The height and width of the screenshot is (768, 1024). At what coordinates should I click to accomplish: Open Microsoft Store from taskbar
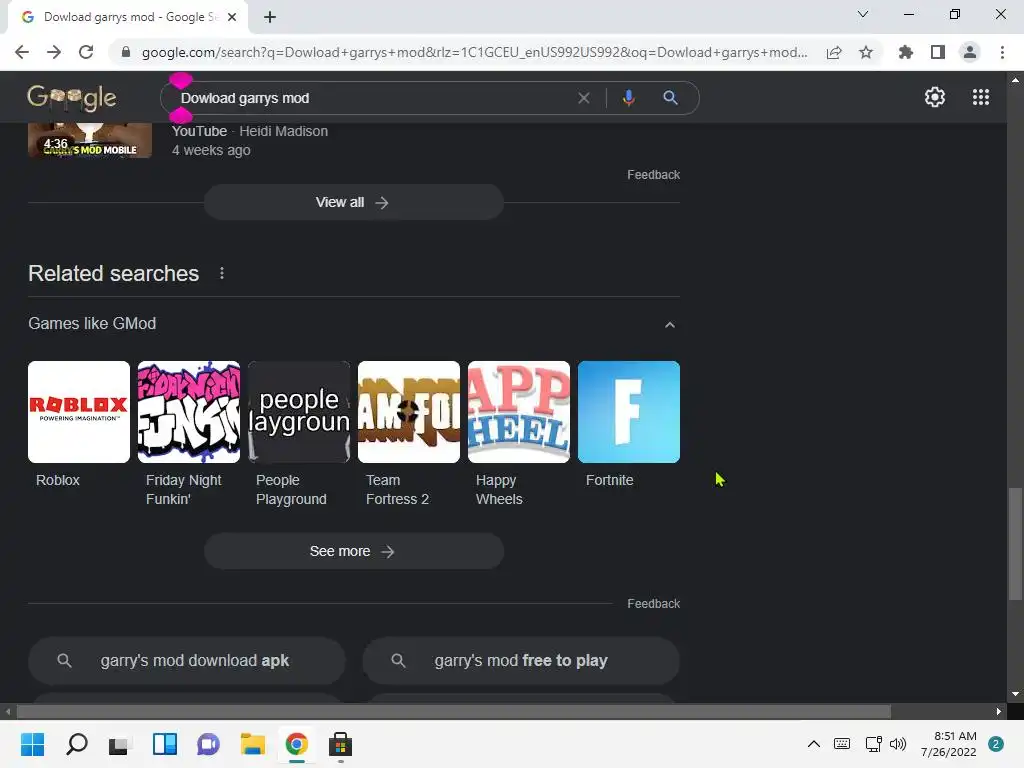click(340, 744)
